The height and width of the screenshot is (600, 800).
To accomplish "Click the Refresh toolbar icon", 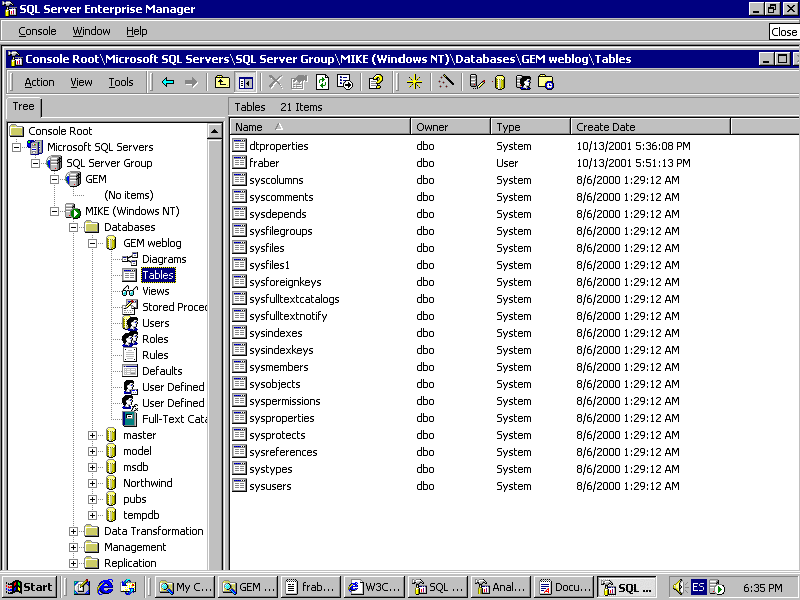I will pos(322,82).
